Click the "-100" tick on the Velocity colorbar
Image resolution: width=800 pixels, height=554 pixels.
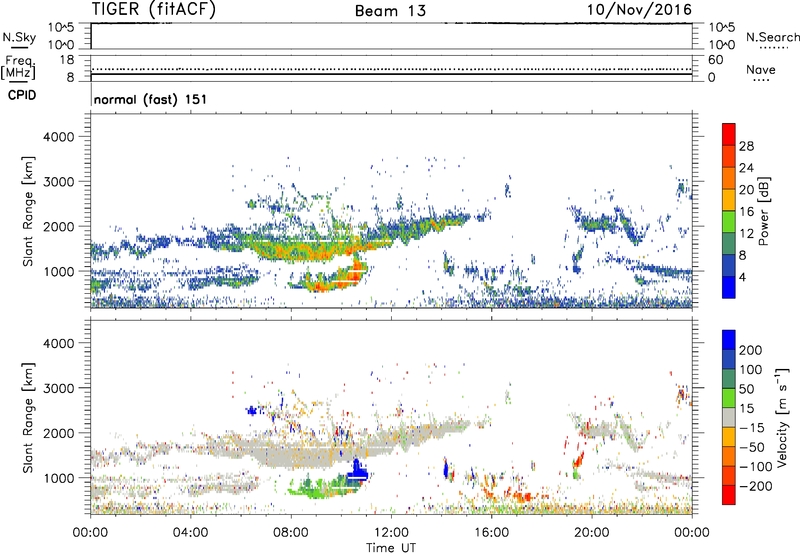(x=755, y=467)
